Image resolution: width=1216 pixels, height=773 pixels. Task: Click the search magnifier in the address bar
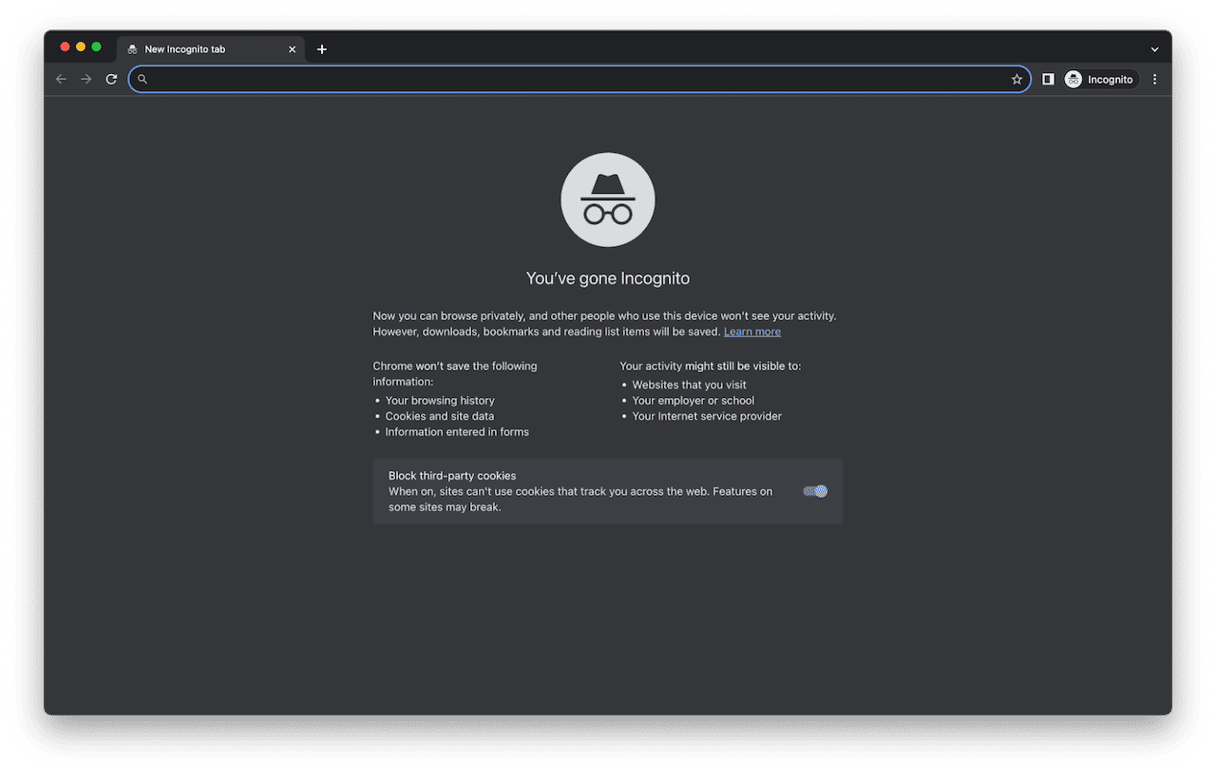142,79
